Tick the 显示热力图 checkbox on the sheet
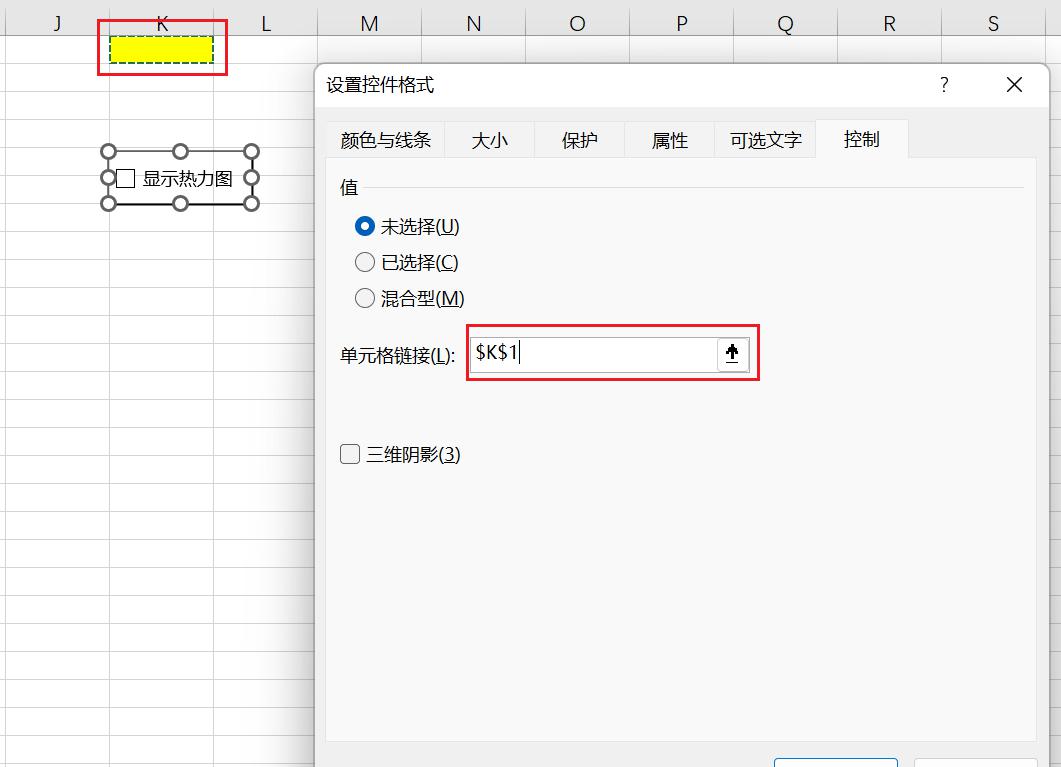The width and height of the screenshot is (1061, 767). [126, 179]
